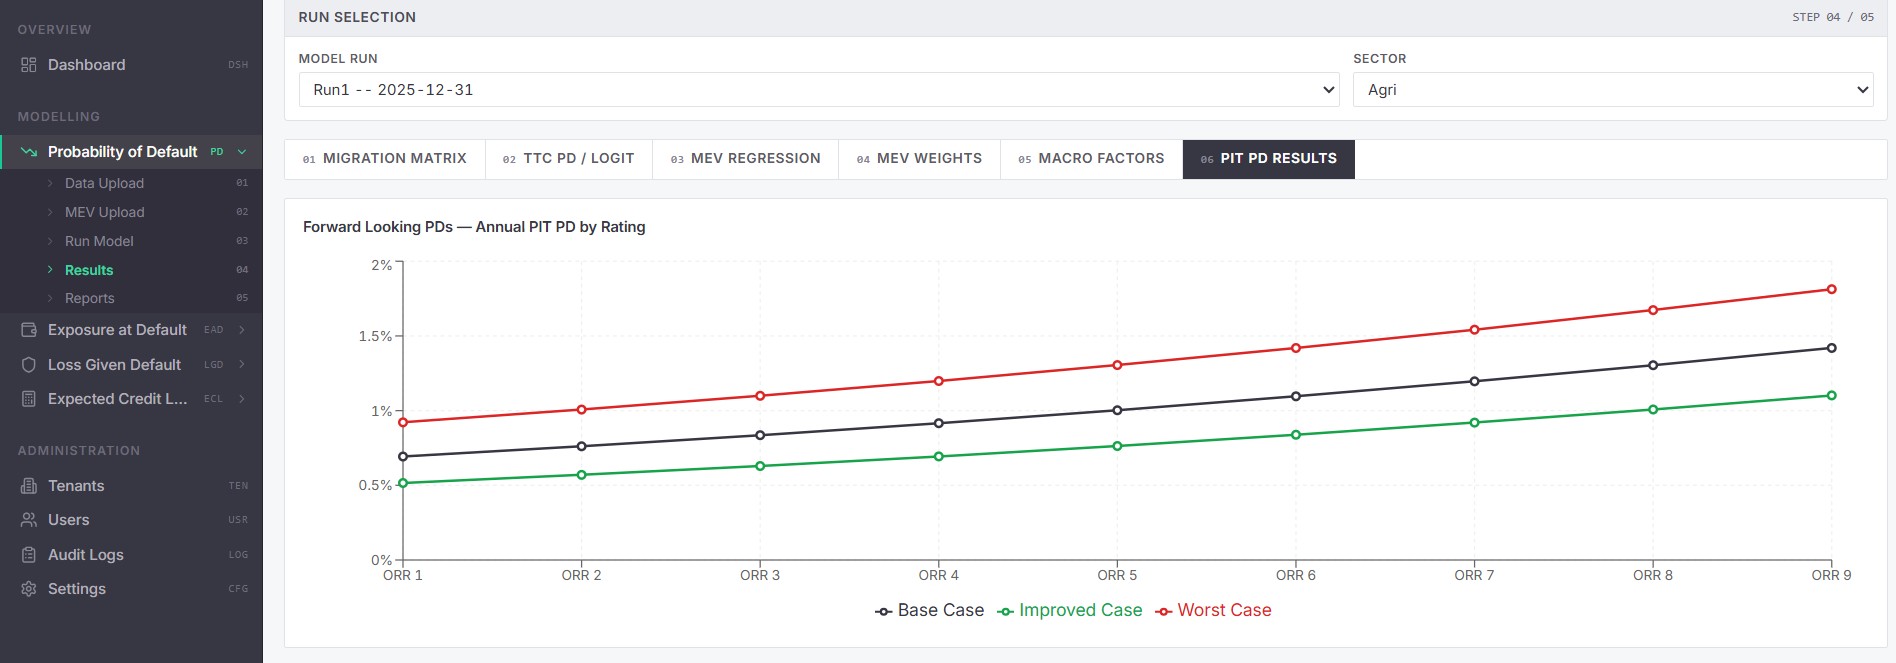Click the '1.5%' y-axis label
Image resolution: width=1896 pixels, height=663 pixels.
pos(375,336)
